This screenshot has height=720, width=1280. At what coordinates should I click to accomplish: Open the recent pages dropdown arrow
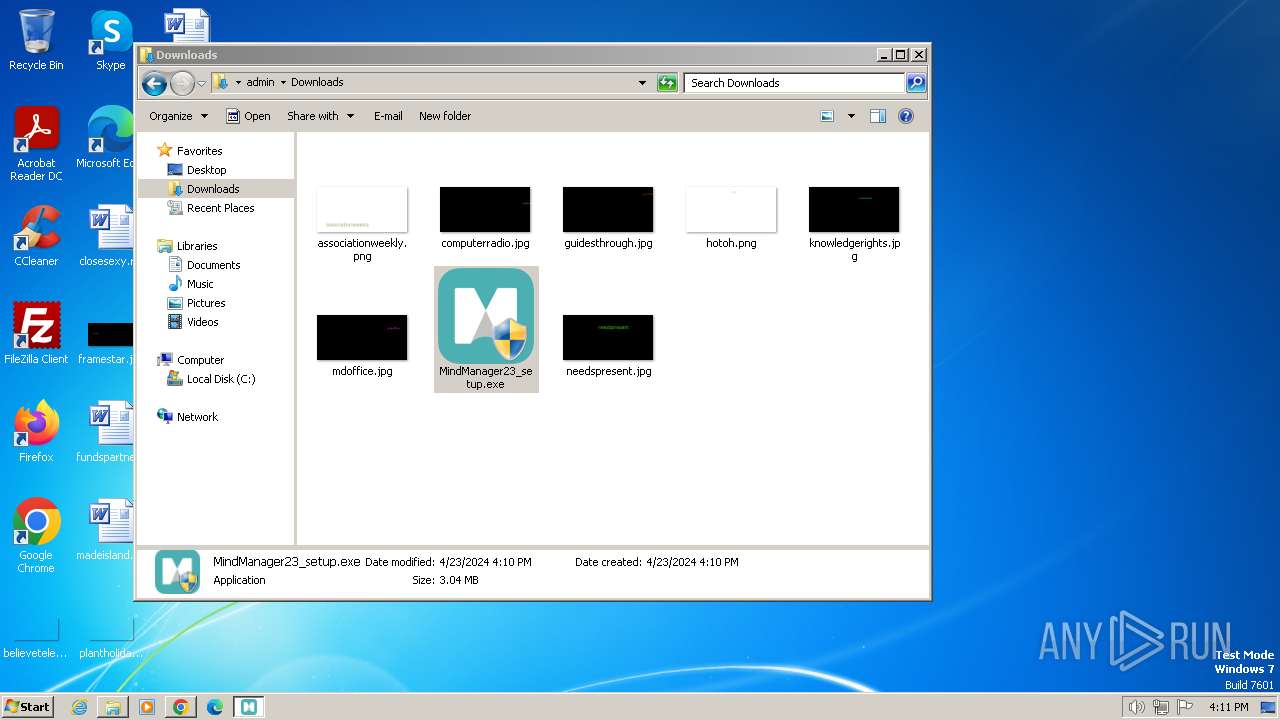click(202, 83)
